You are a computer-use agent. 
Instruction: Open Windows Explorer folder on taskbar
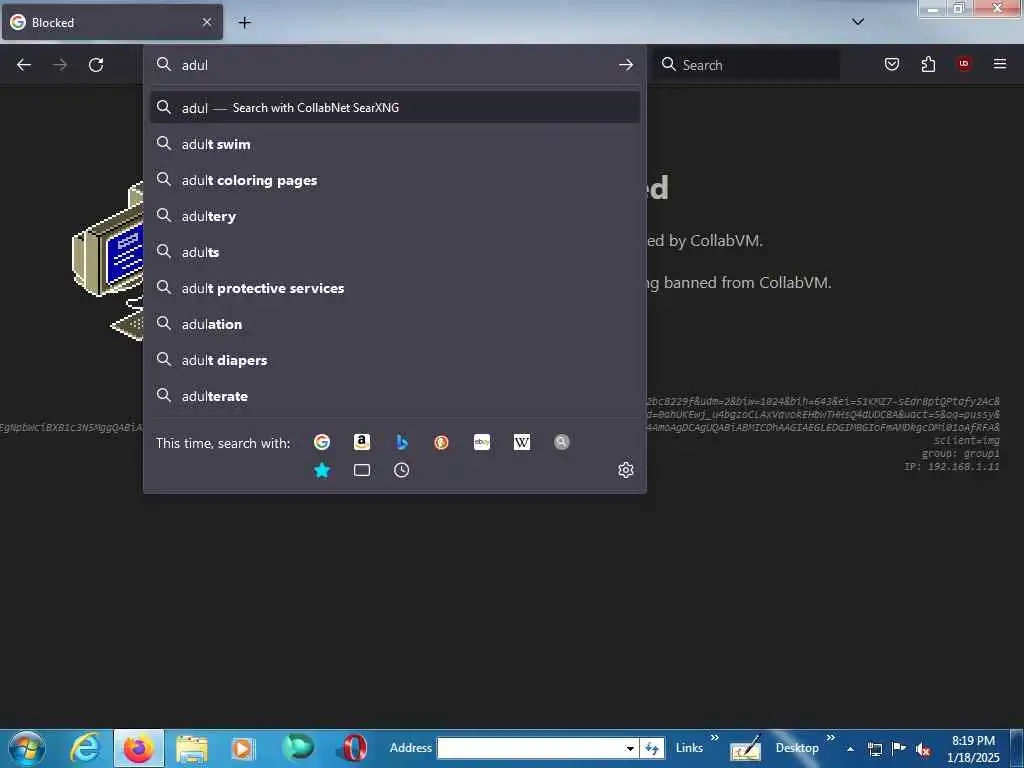pyautogui.click(x=191, y=748)
